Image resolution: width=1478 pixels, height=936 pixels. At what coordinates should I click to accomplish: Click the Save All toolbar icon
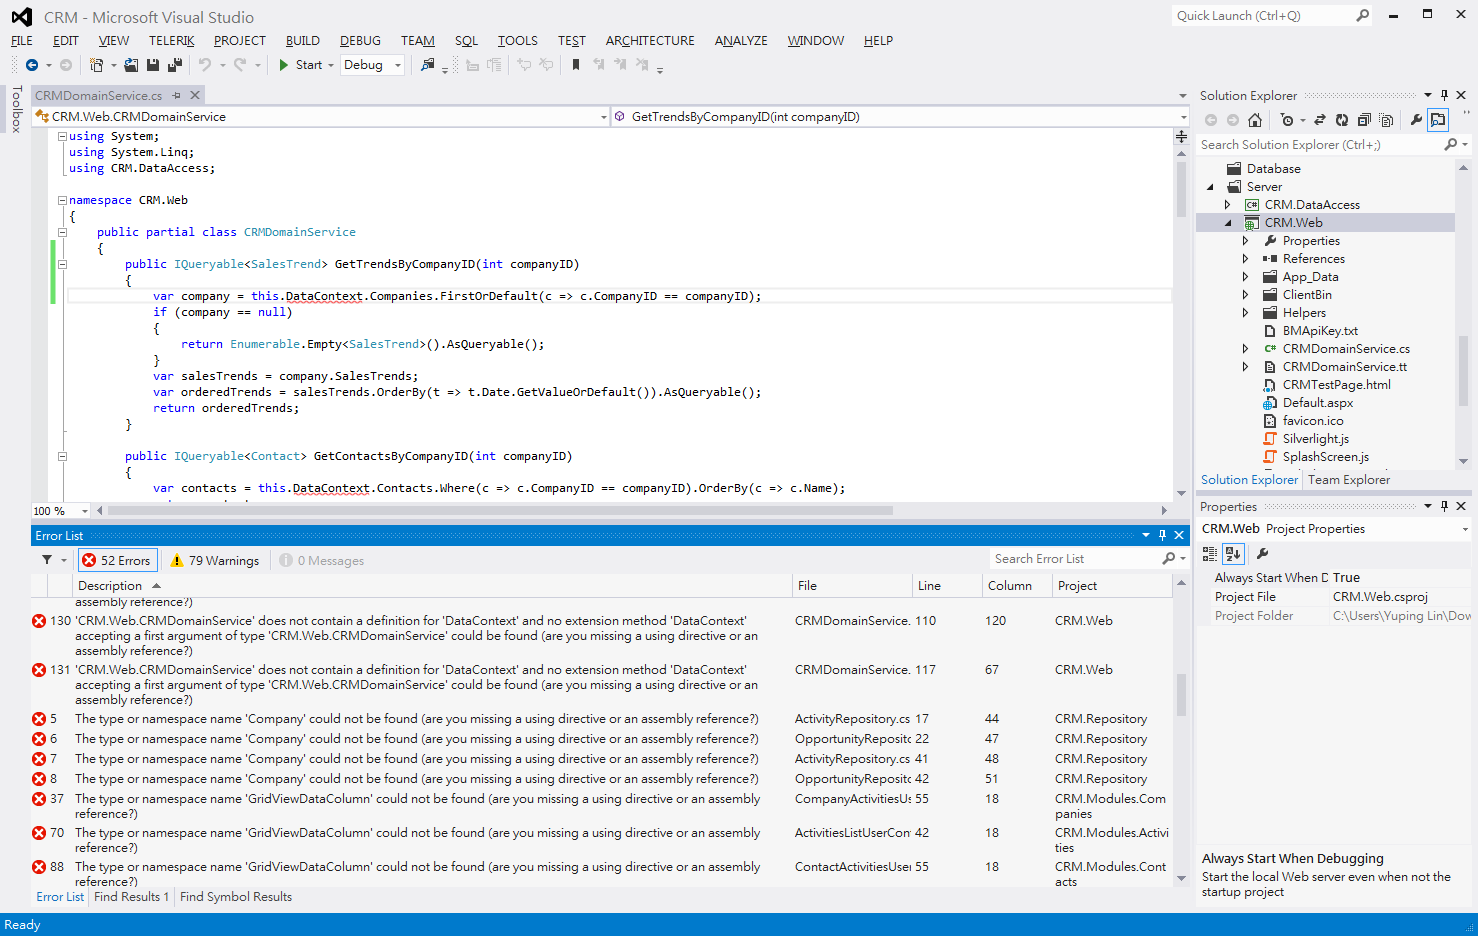click(174, 65)
